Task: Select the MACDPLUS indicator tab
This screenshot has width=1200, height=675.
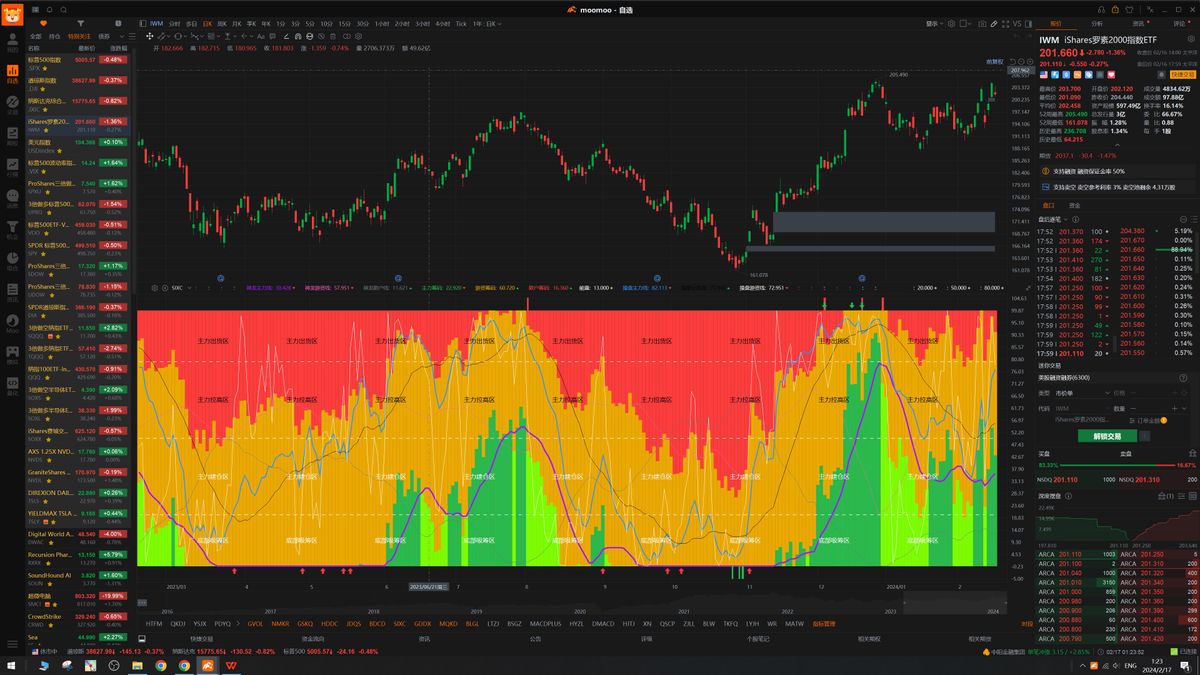Action: coord(545,623)
